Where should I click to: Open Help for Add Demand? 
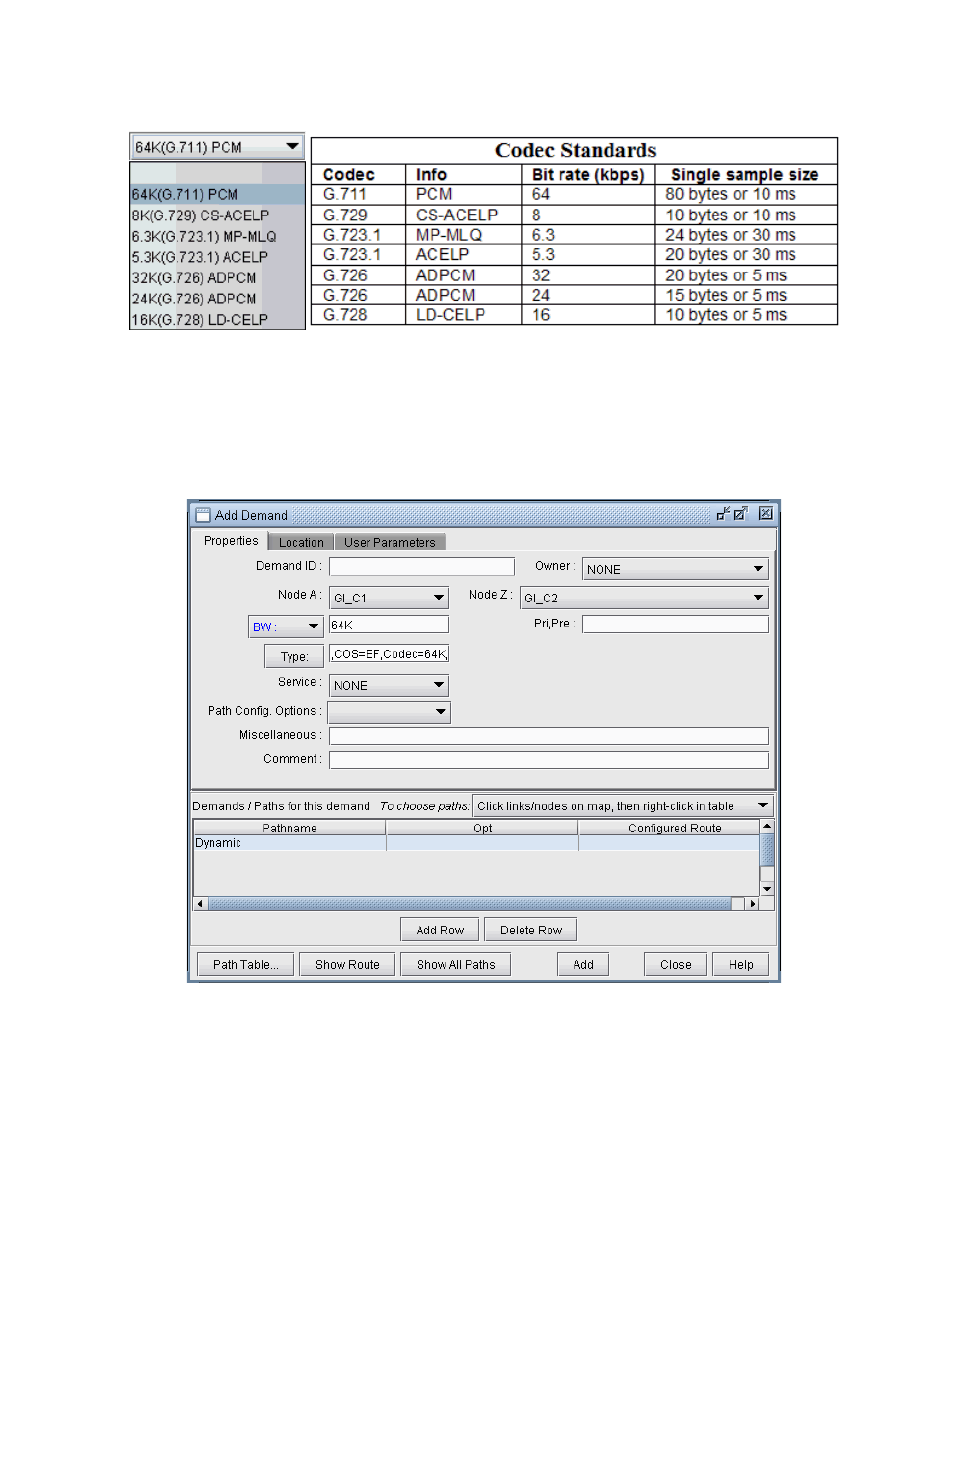coord(741,965)
